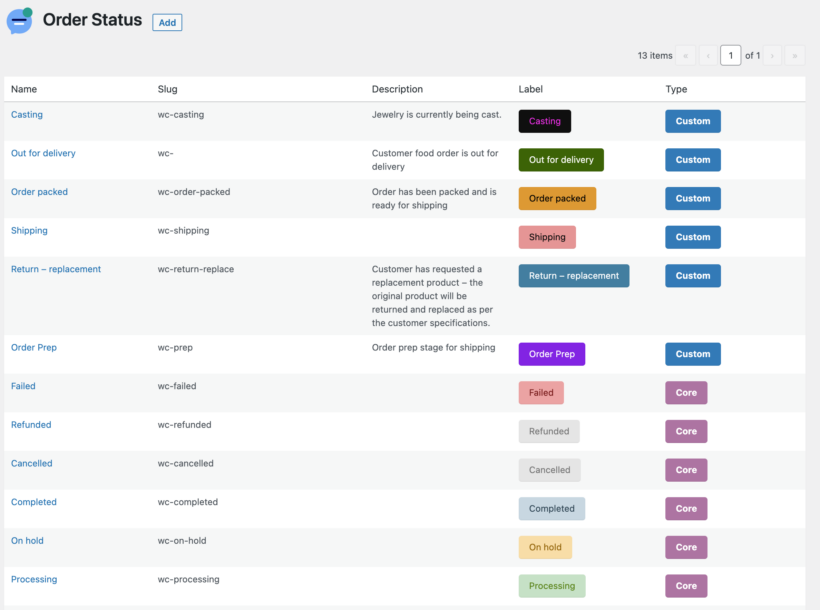Click the first-page double-arrow pagination icon
Screen dimensions: 820x610
pyautogui.click(x=685, y=55)
